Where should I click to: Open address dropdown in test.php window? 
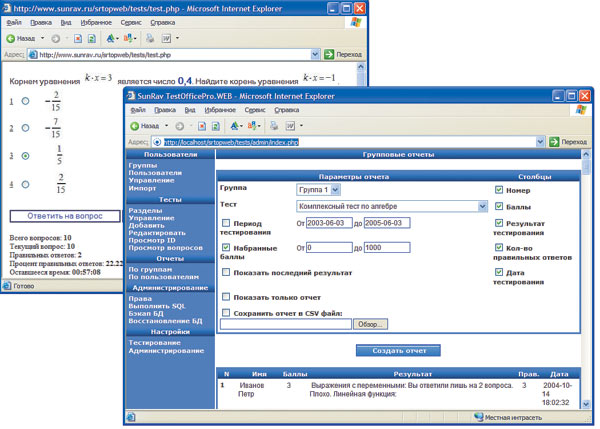pos(315,54)
